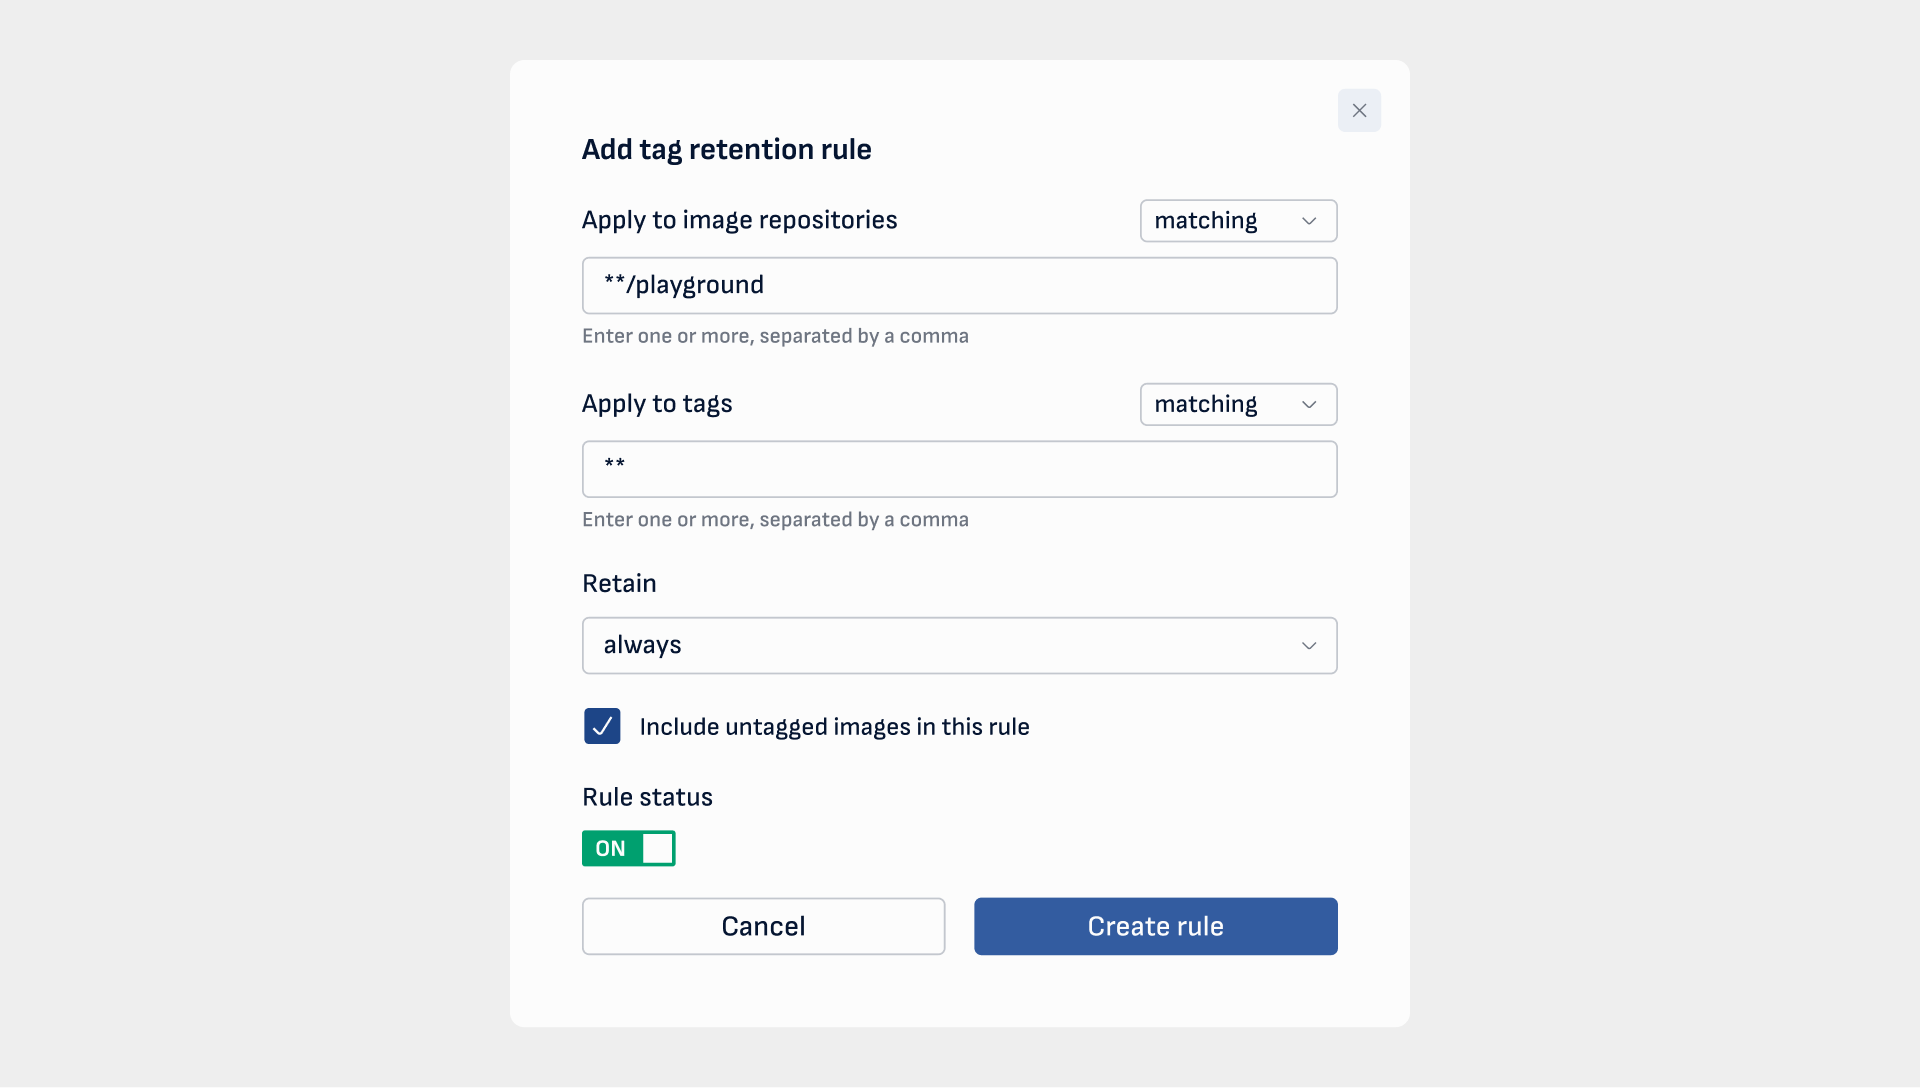Close the Add tag retention rule dialog
This screenshot has width=1920, height=1088.
pyautogui.click(x=1359, y=110)
